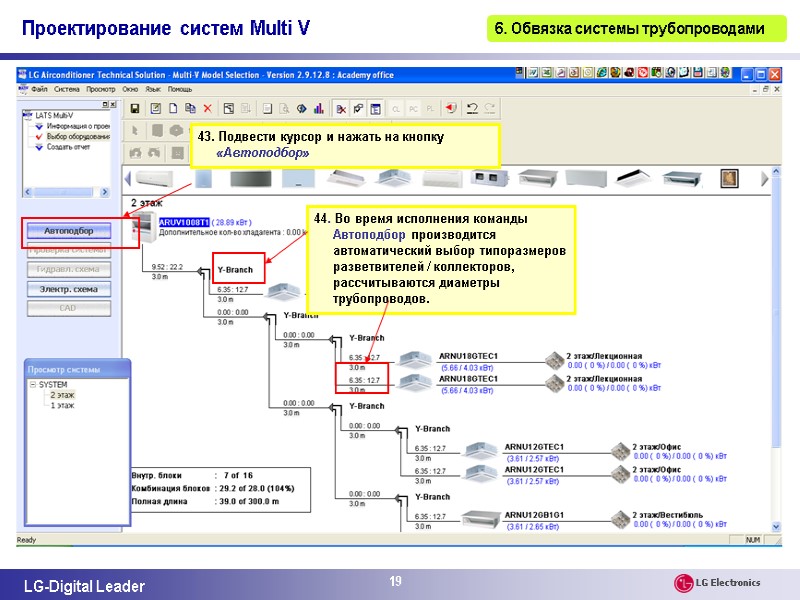Click the room icon beside the first 2 этаж/Офис
The image size is (800, 600).
[620, 452]
